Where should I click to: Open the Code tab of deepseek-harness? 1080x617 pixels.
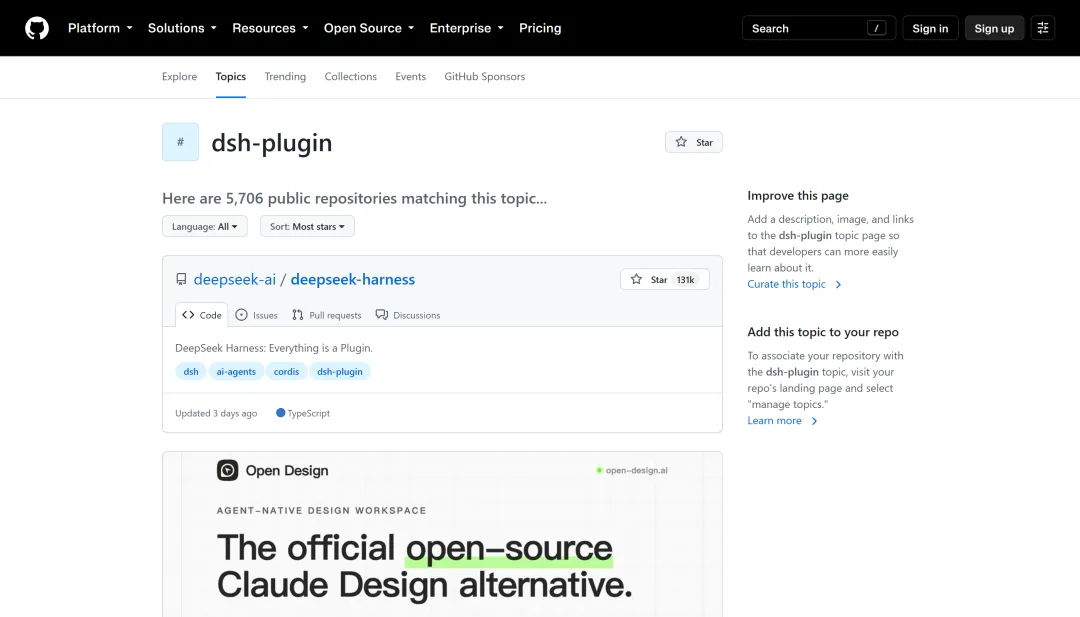202,315
